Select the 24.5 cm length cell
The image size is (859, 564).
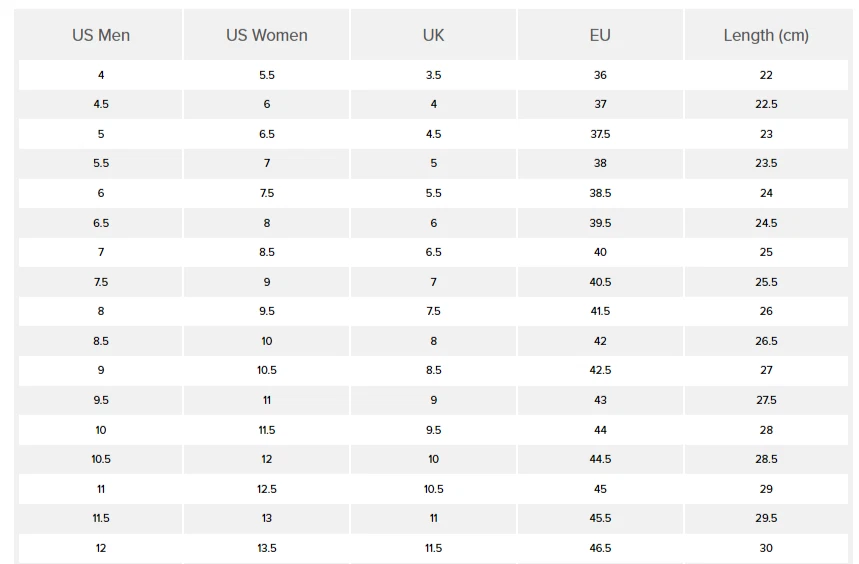766,223
